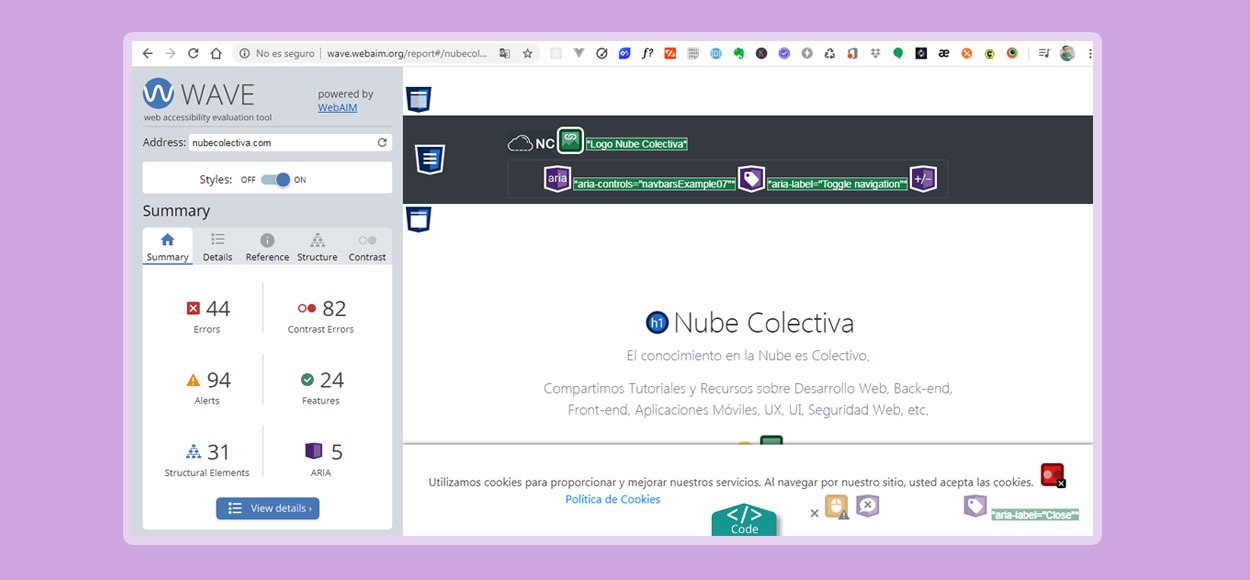Image resolution: width=1250 pixels, height=580 pixels.
Task: Click the NC cloud logo in navbar
Action: coord(531,143)
